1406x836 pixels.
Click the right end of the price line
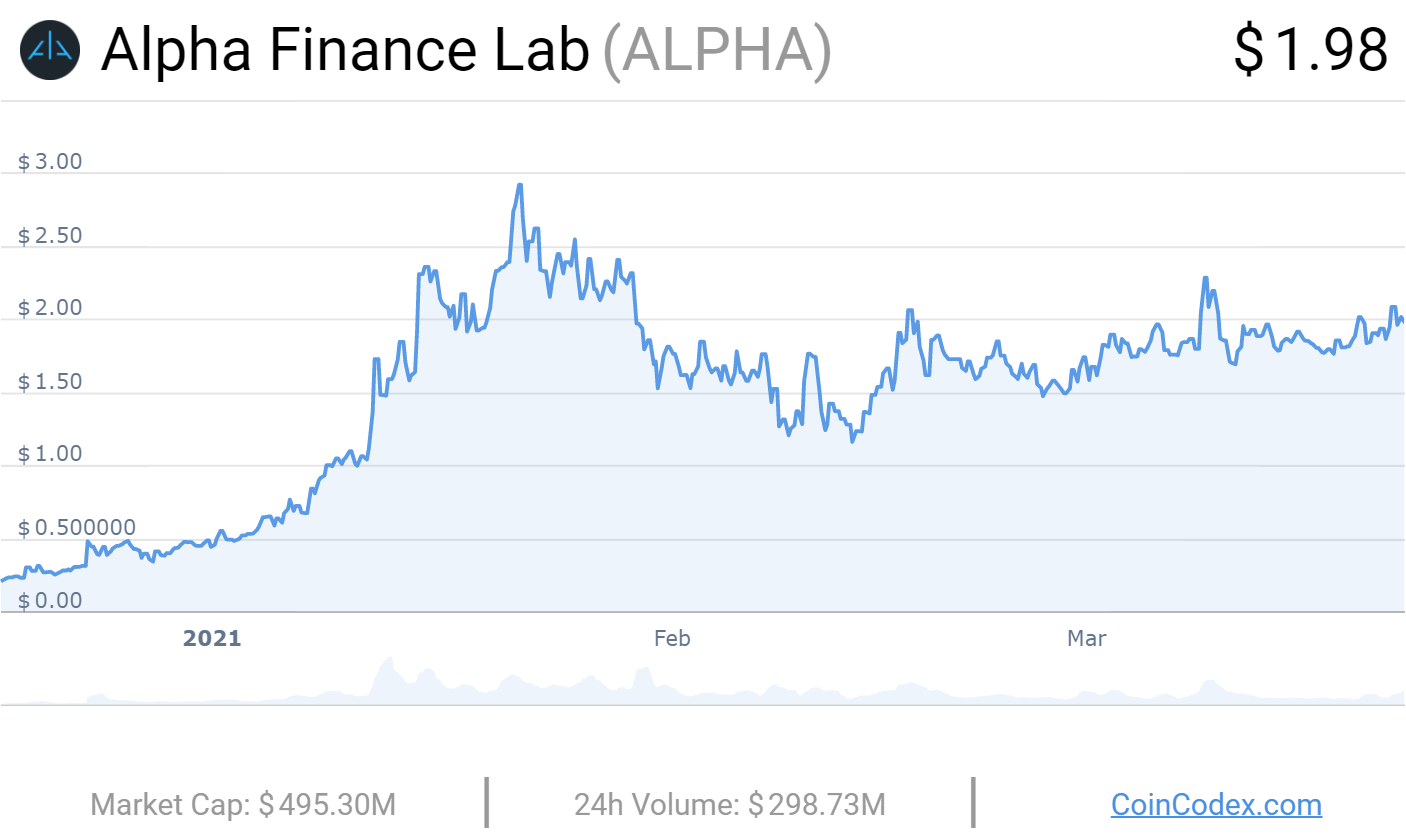[x=1402, y=321]
